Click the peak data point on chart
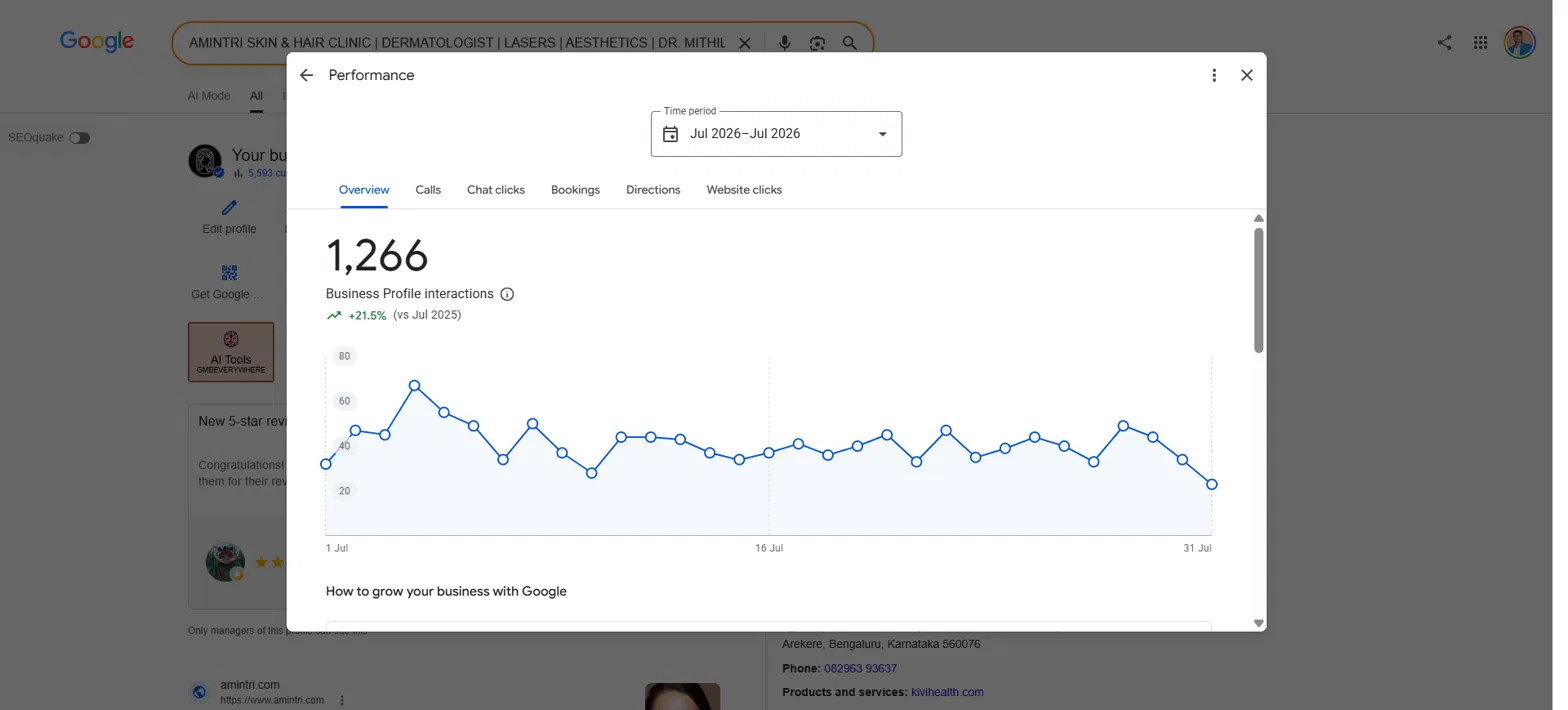Screen dimensions: 1568x710 414,385
